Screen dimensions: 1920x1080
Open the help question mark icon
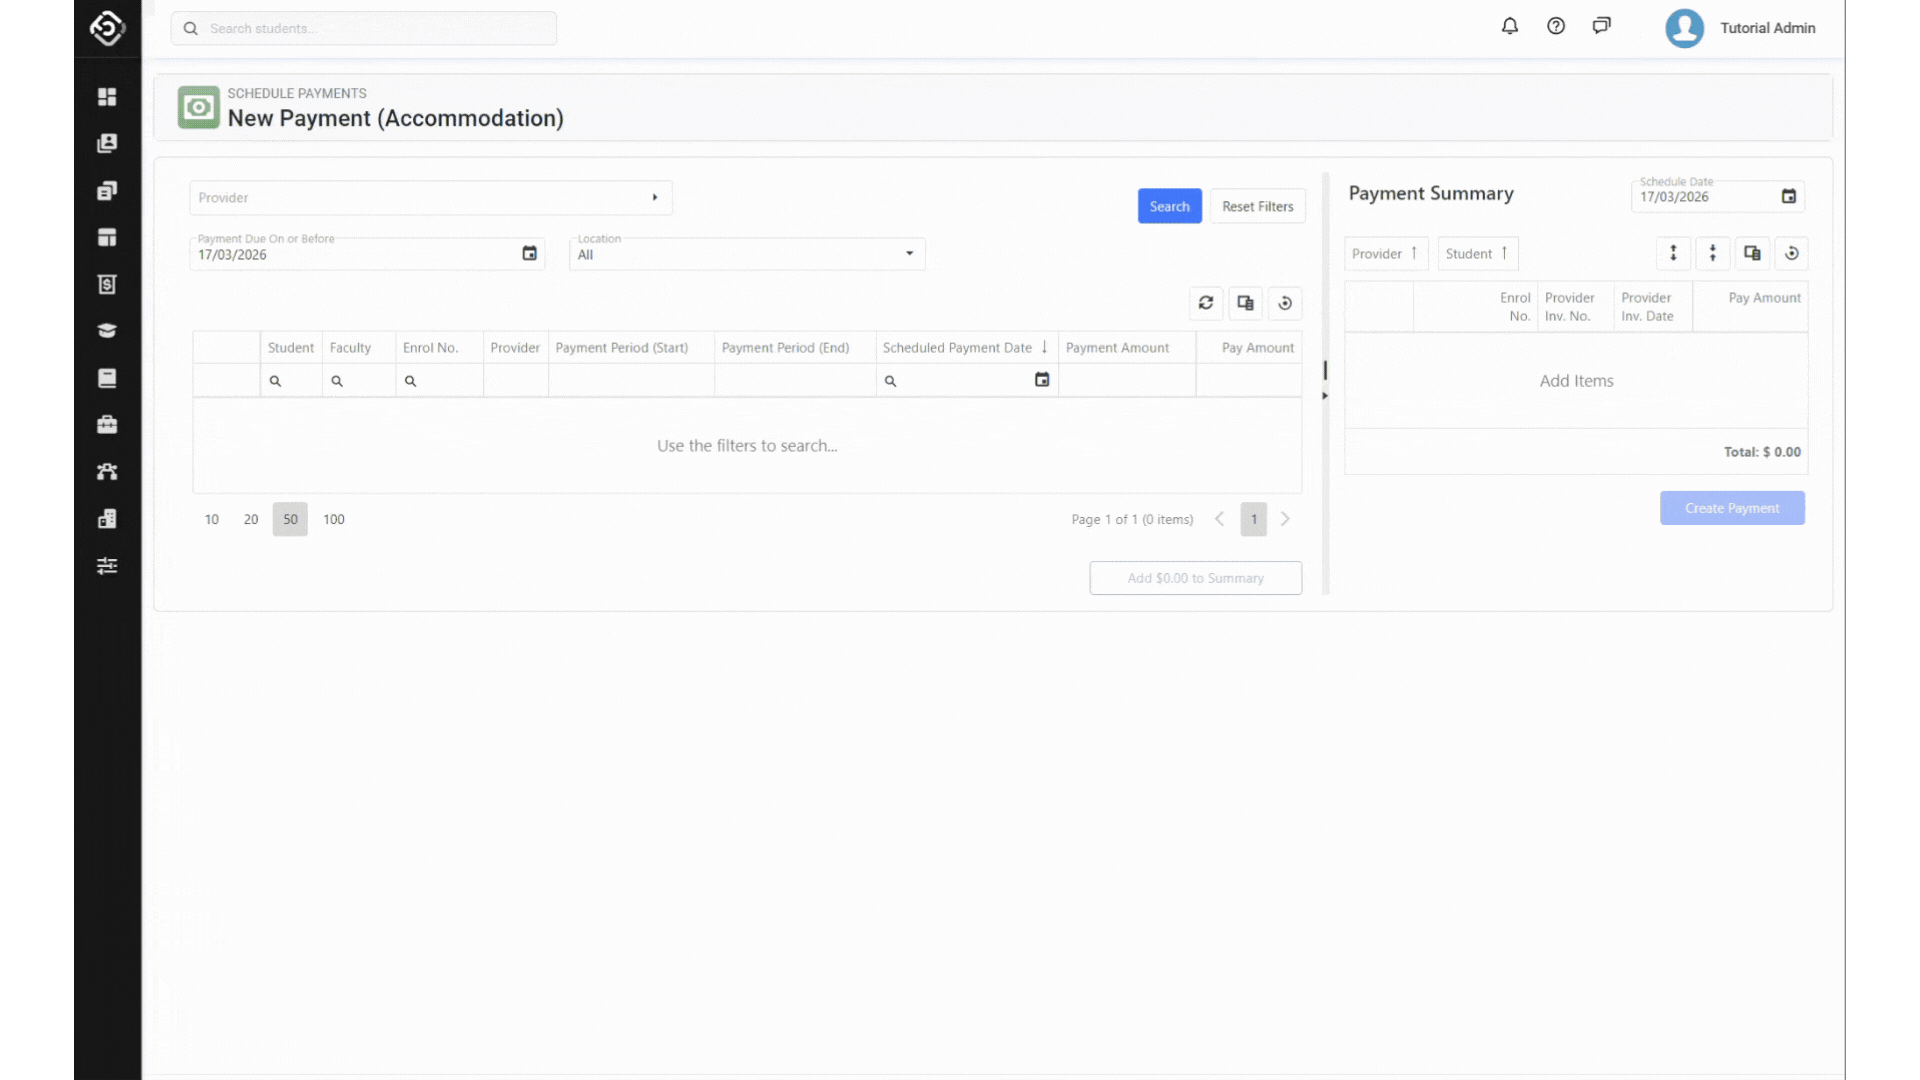pos(1556,27)
